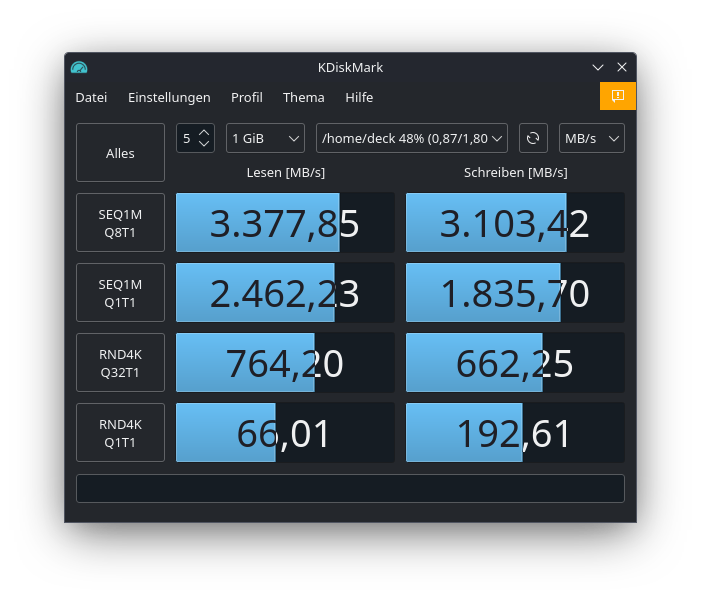Click the KDiskMark window title

pyautogui.click(x=350, y=67)
